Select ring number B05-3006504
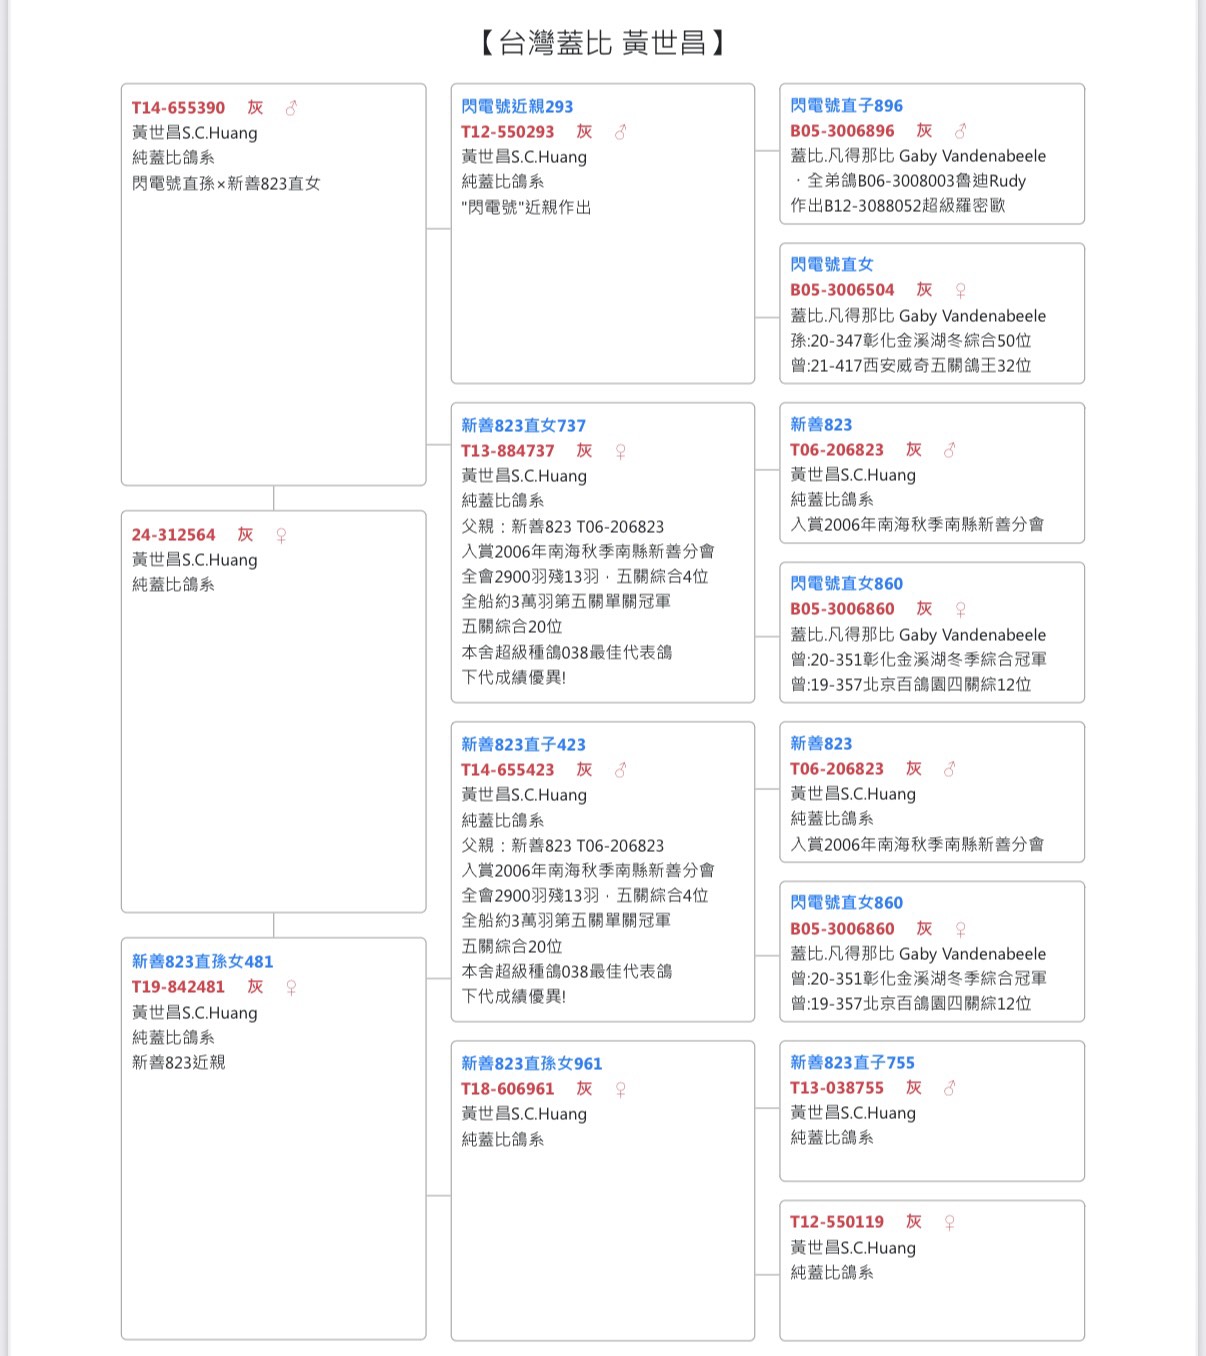The height and width of the screenshot is (1356, 1206). (843, 290)
